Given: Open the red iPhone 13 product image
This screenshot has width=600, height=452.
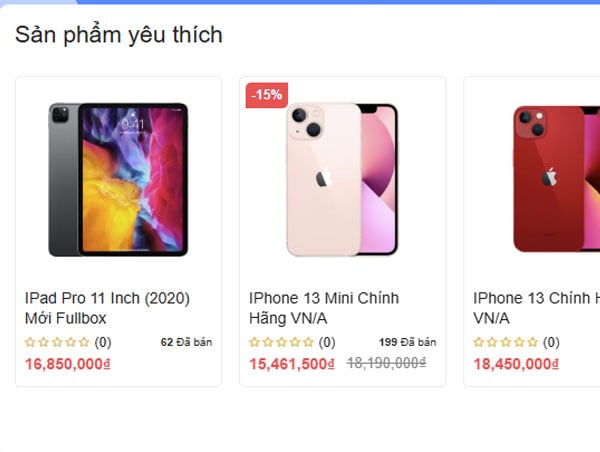Looking at the screenshot, I should [x=556, y=179].
